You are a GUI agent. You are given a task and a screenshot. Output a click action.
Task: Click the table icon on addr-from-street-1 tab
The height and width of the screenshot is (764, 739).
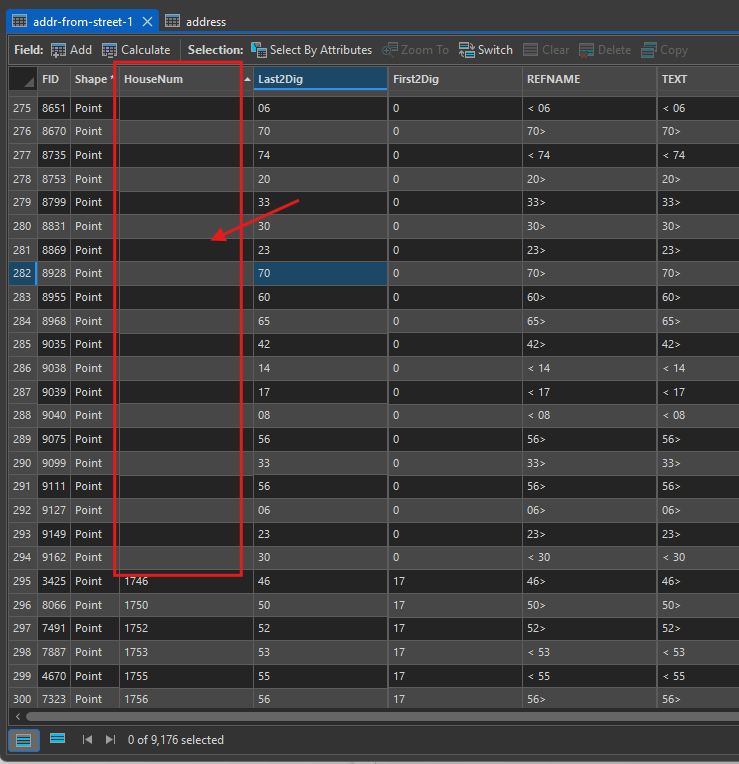pos(19,21)
